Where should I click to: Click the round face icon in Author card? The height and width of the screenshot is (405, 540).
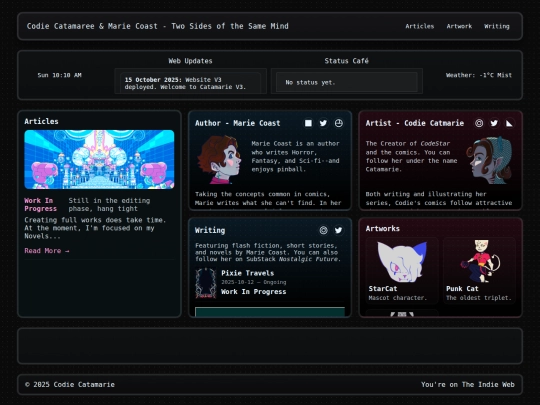[x=339, y=123]
